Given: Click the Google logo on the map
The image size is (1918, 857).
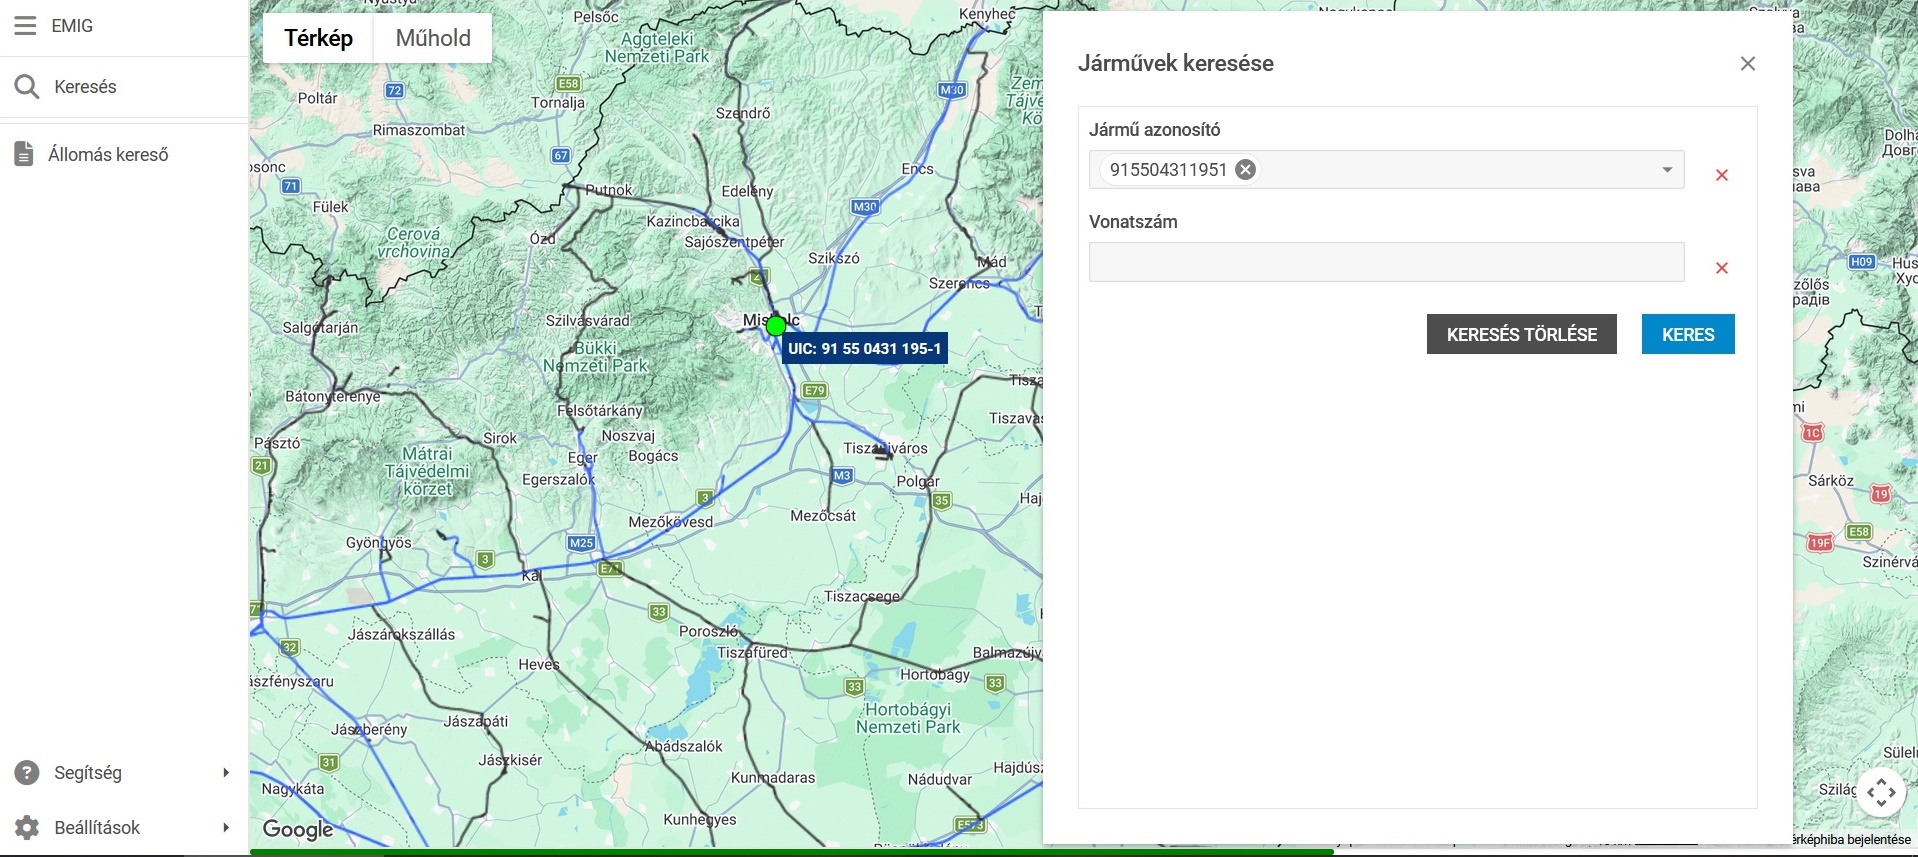Looking at the screenshot, I should click(298, 829).
